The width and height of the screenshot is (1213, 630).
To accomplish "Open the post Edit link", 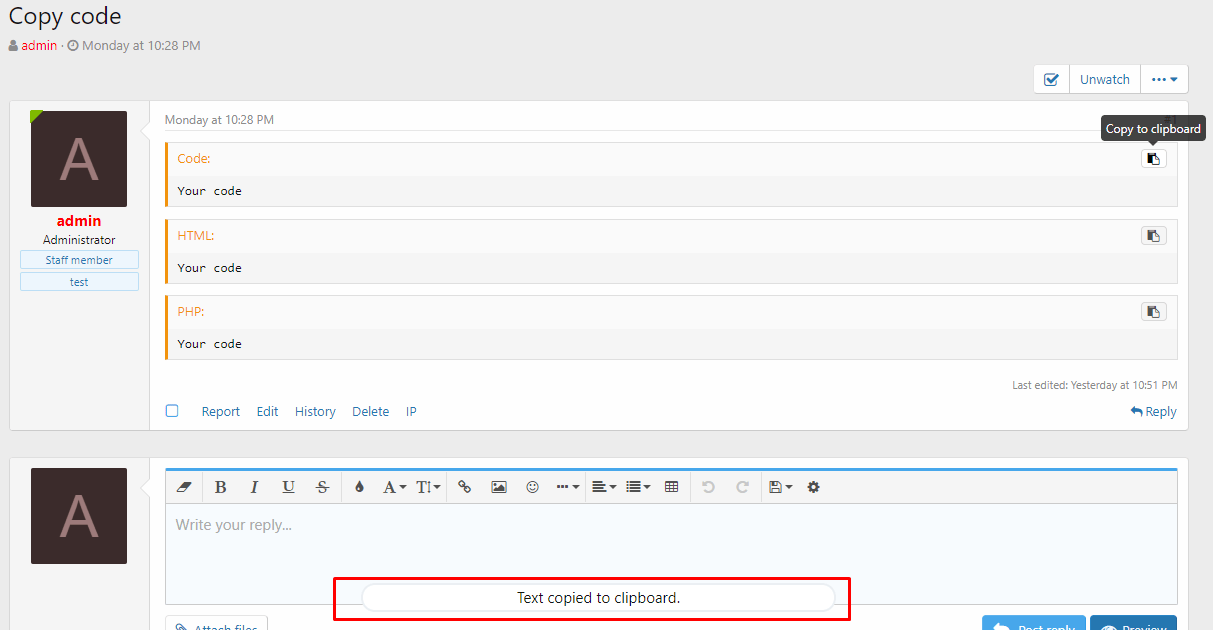I will (267, 411).
